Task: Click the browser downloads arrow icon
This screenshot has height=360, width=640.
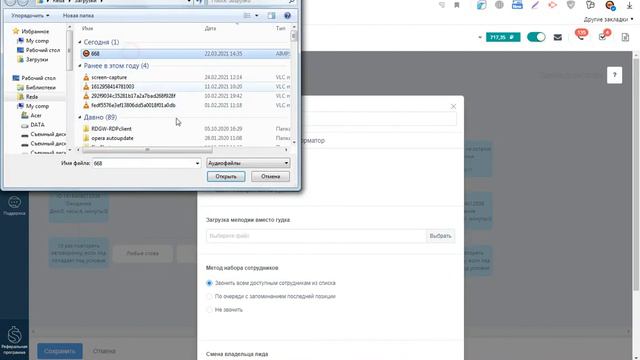Action: pyautogui.click(x=629, y=5)
